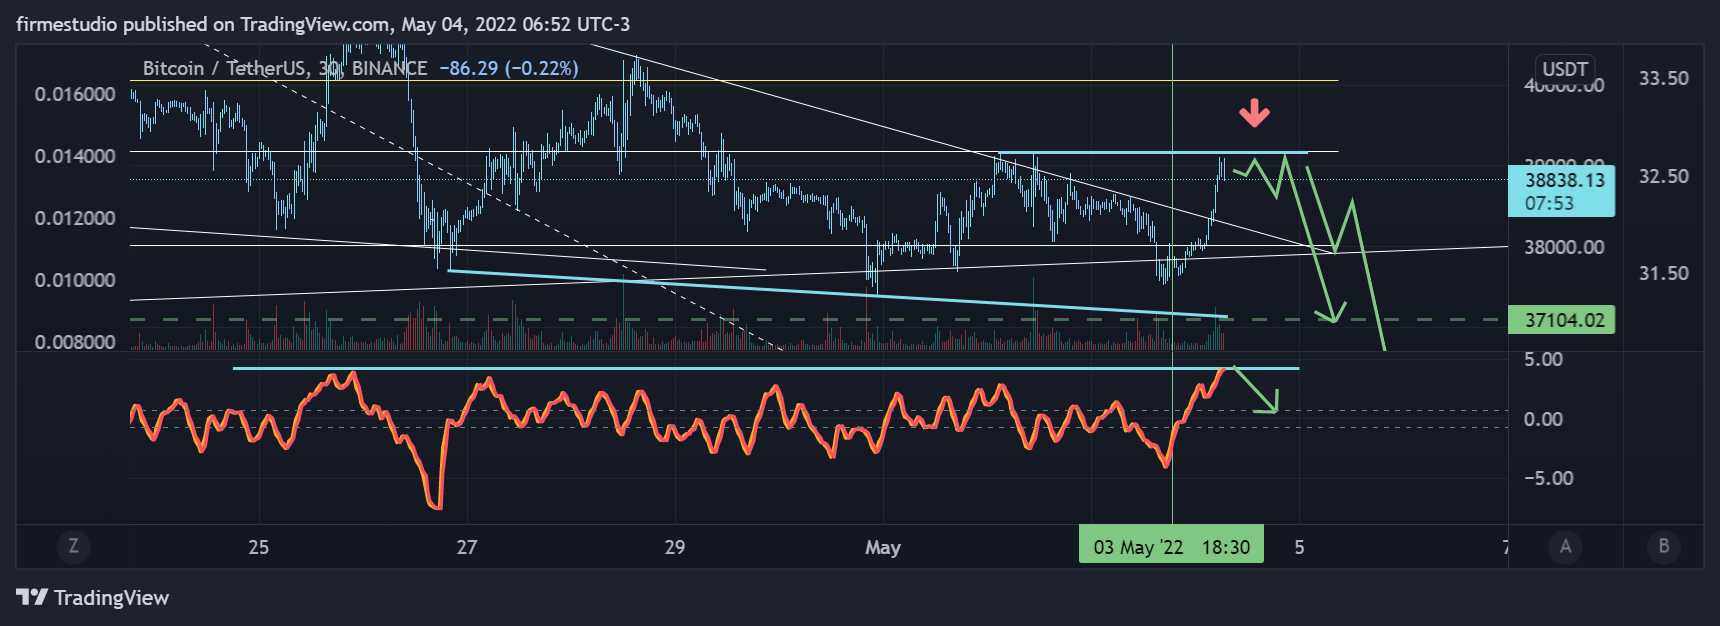
Task: Click the 0.008000 left axis value
Action: pos(75,342)
